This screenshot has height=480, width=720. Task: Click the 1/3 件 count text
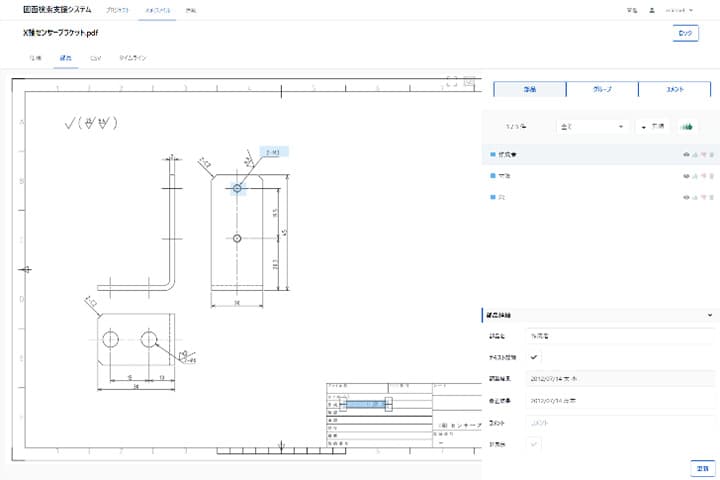pos(516,126)
